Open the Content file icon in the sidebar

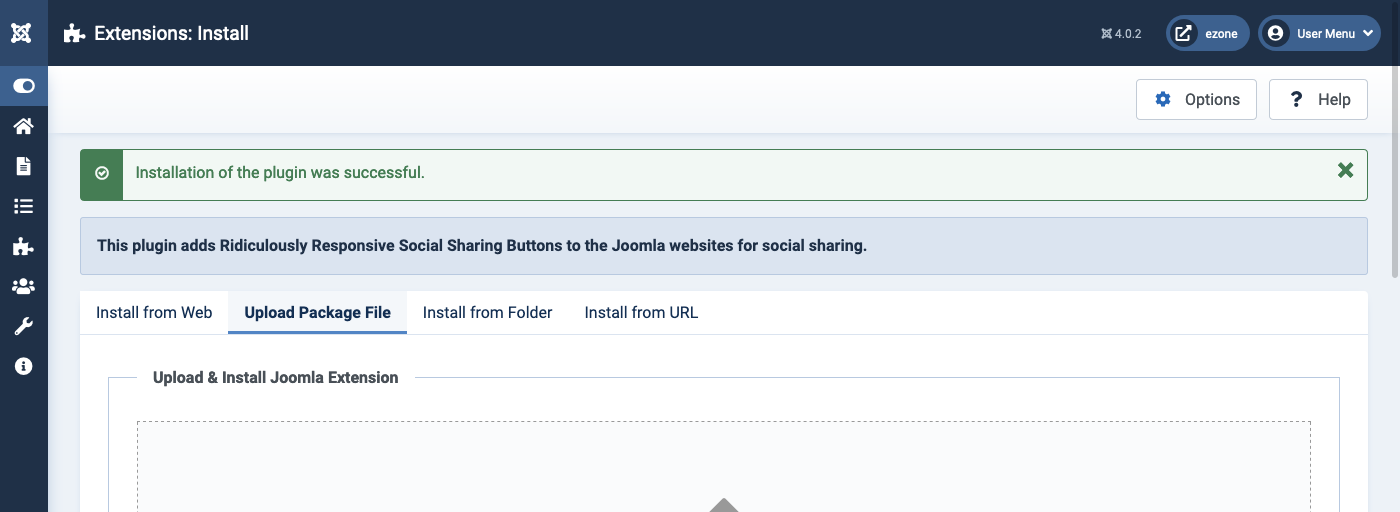tap(23, 166)
